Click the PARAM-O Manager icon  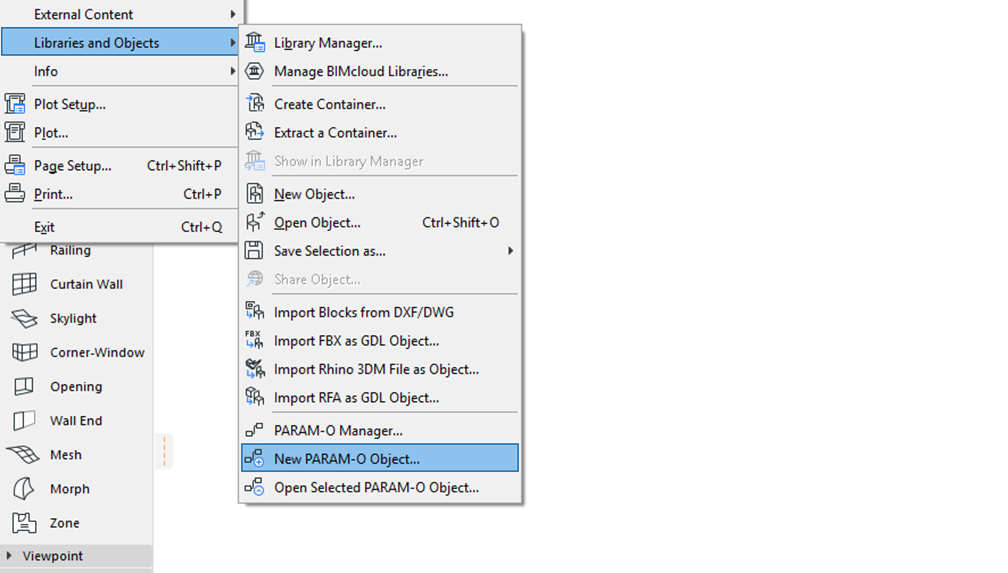[255, 430]
